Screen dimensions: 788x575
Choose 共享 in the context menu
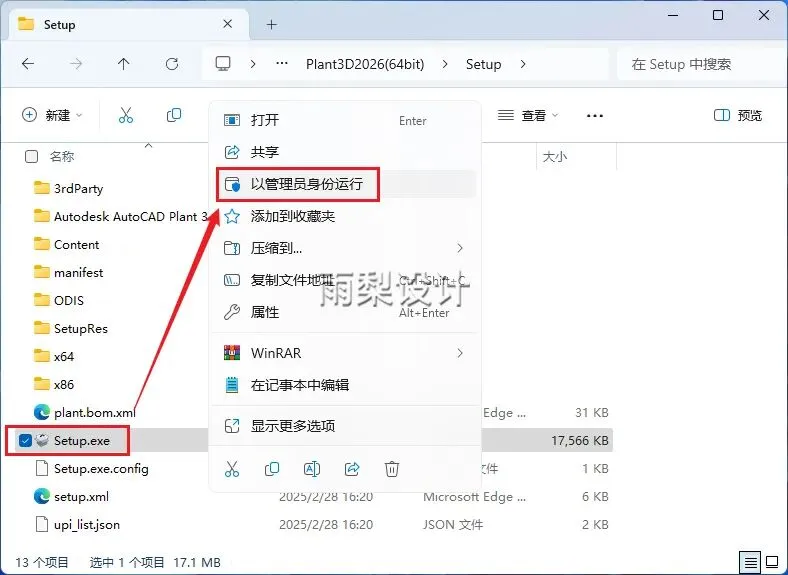345,152
